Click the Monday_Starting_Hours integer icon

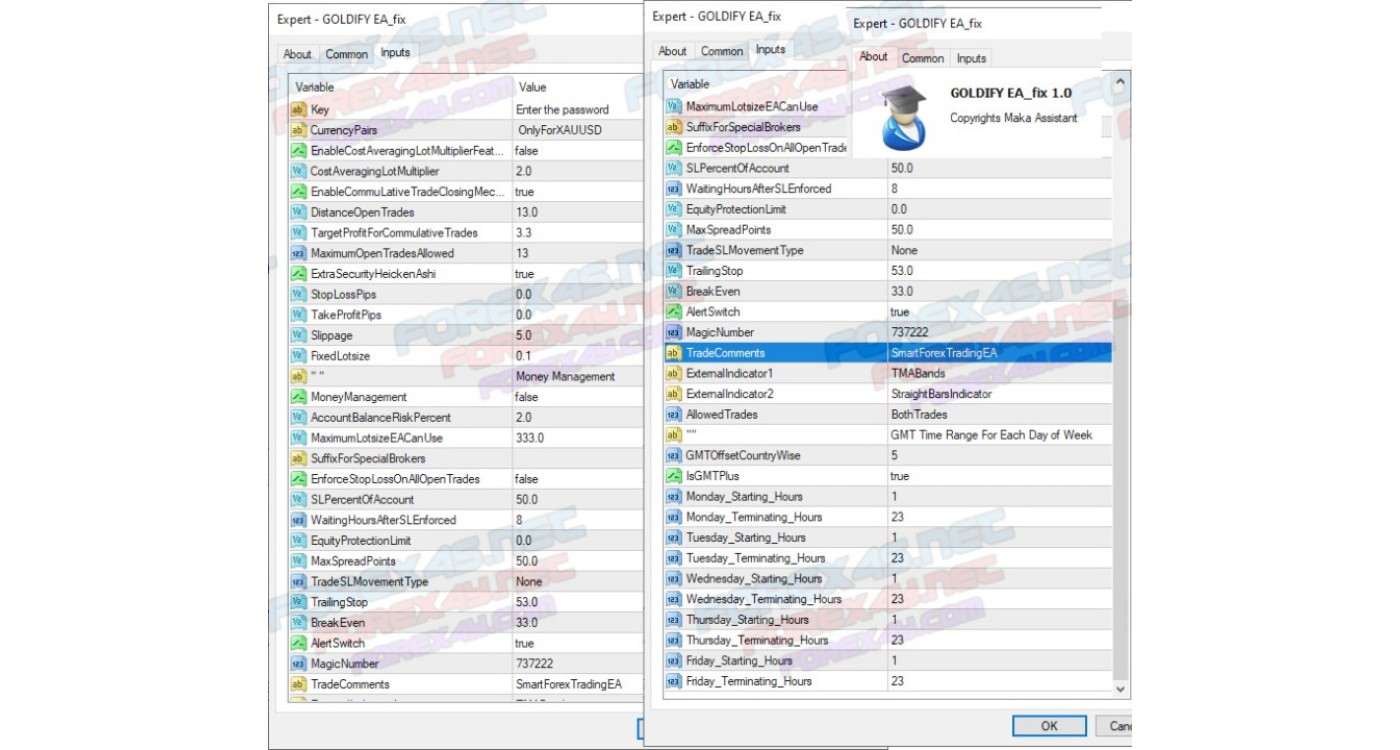point(673,497)
